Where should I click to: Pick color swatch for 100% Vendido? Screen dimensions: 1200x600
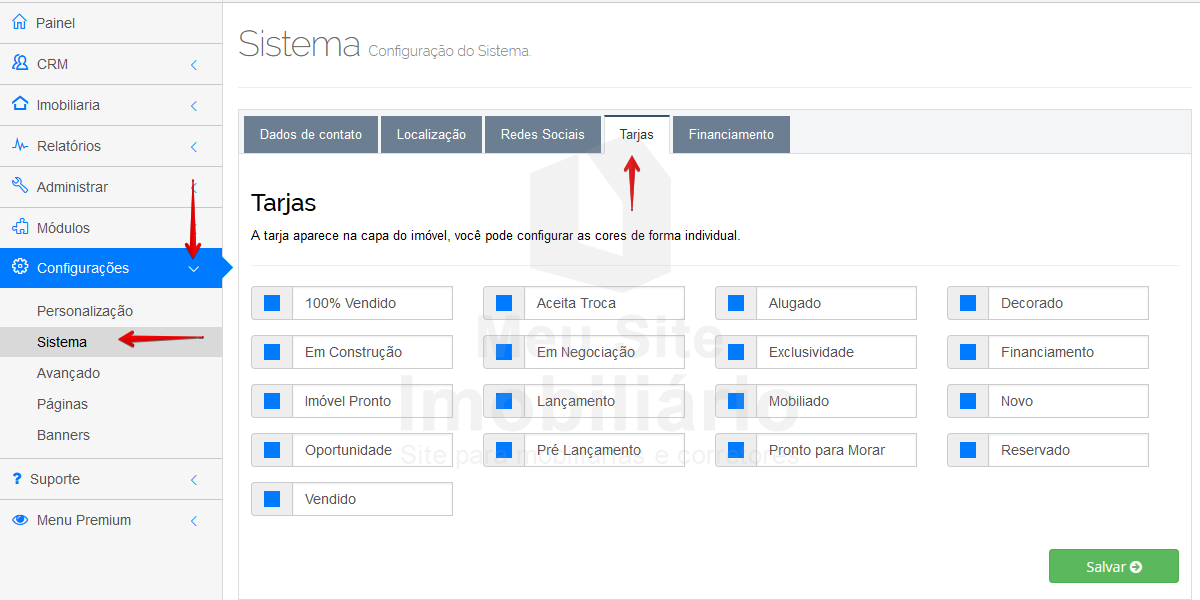click(x=272, y=303)
